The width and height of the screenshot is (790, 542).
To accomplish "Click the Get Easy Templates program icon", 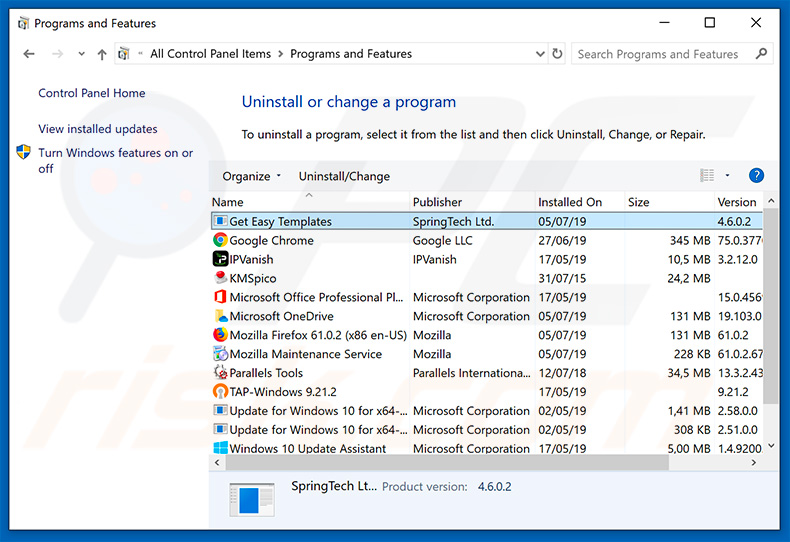I will click(x=220, y=221).
